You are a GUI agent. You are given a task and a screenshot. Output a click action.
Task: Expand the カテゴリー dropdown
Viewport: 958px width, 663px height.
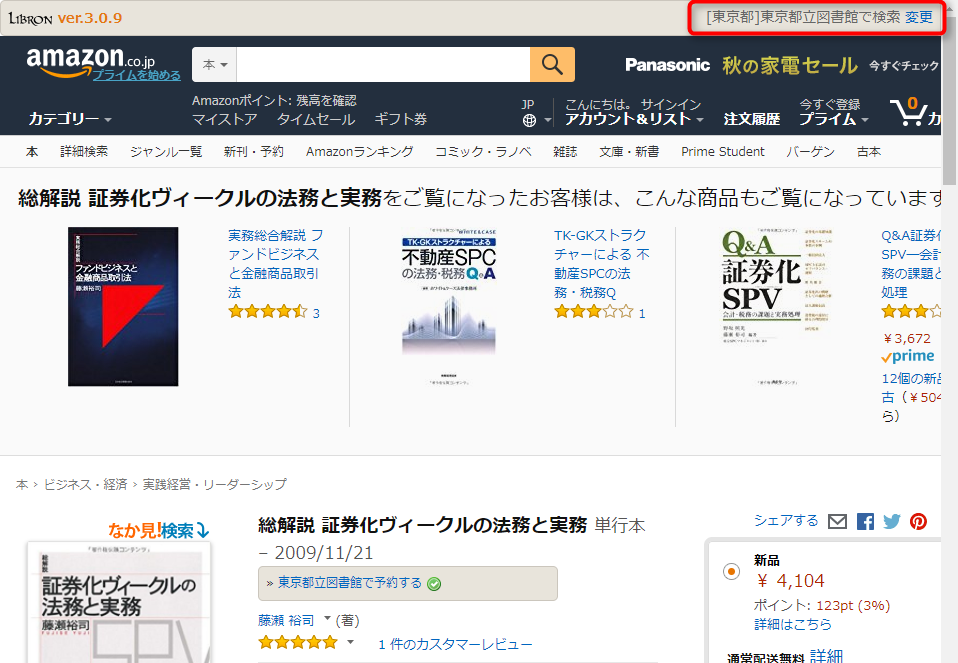click(70, 119)
